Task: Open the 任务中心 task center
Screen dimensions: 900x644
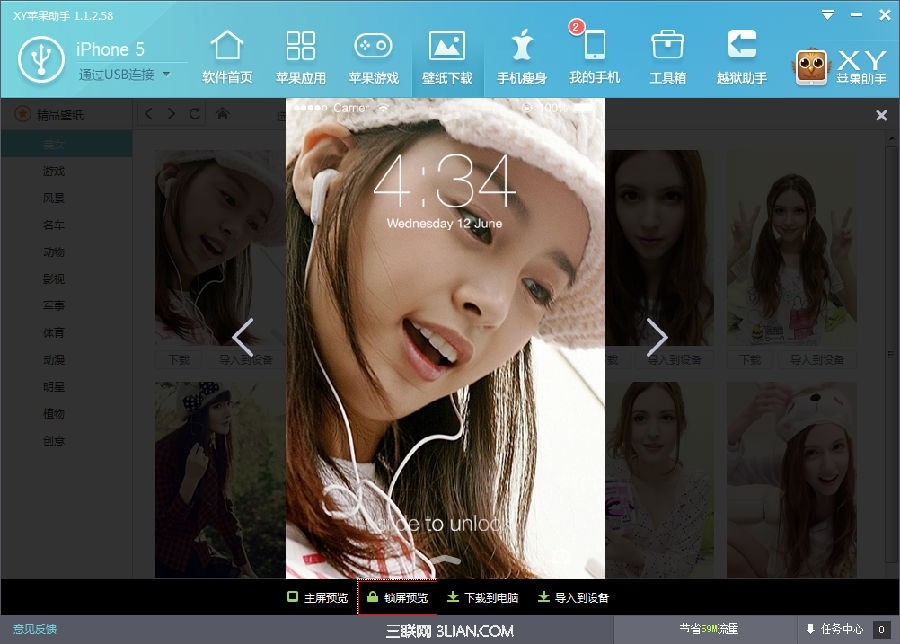Action: tap(835, 629)
